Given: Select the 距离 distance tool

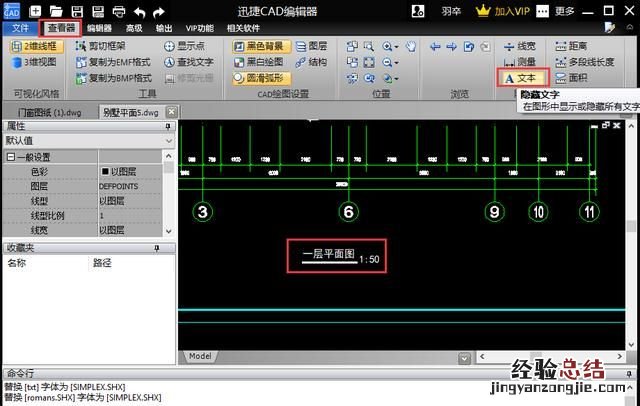Looking at the screenshot, I should pos(571,46).
